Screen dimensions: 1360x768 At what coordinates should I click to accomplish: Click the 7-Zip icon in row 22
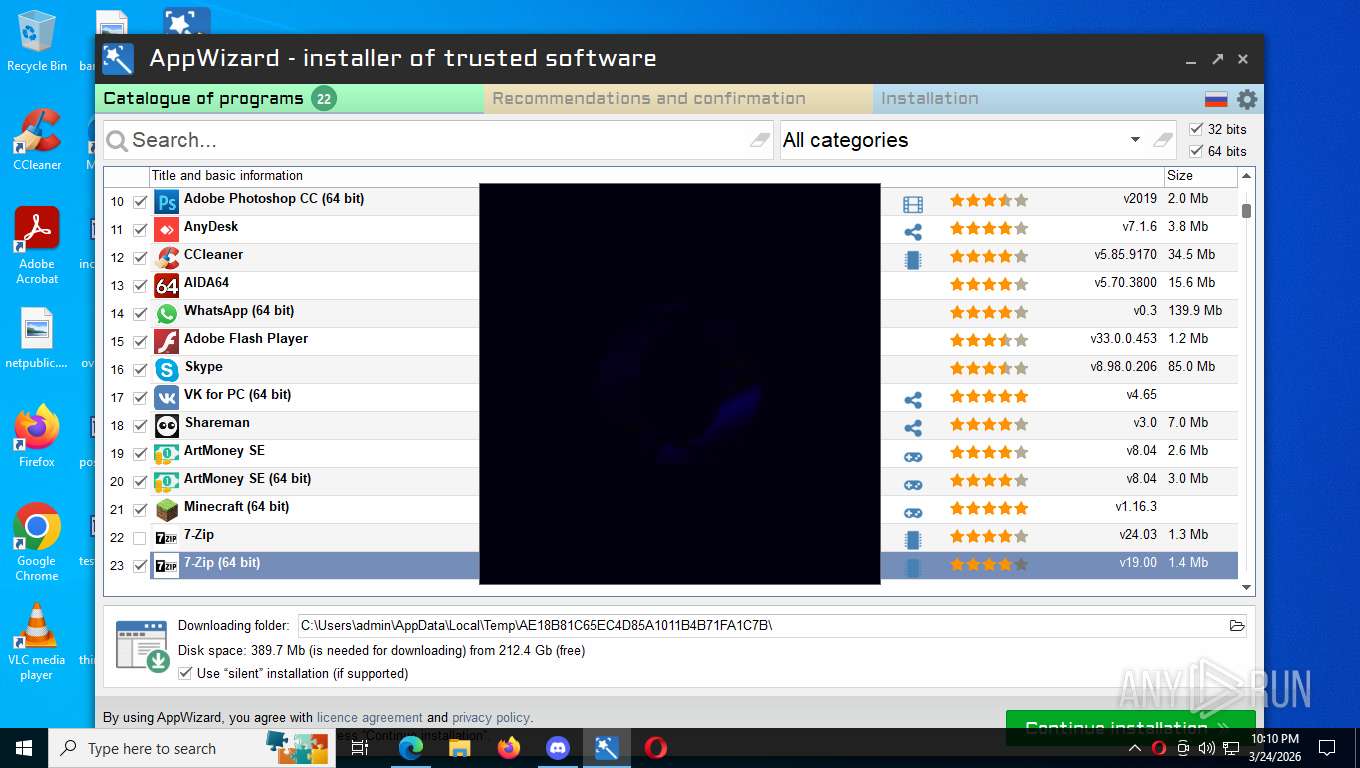click(x=167, y=538)
